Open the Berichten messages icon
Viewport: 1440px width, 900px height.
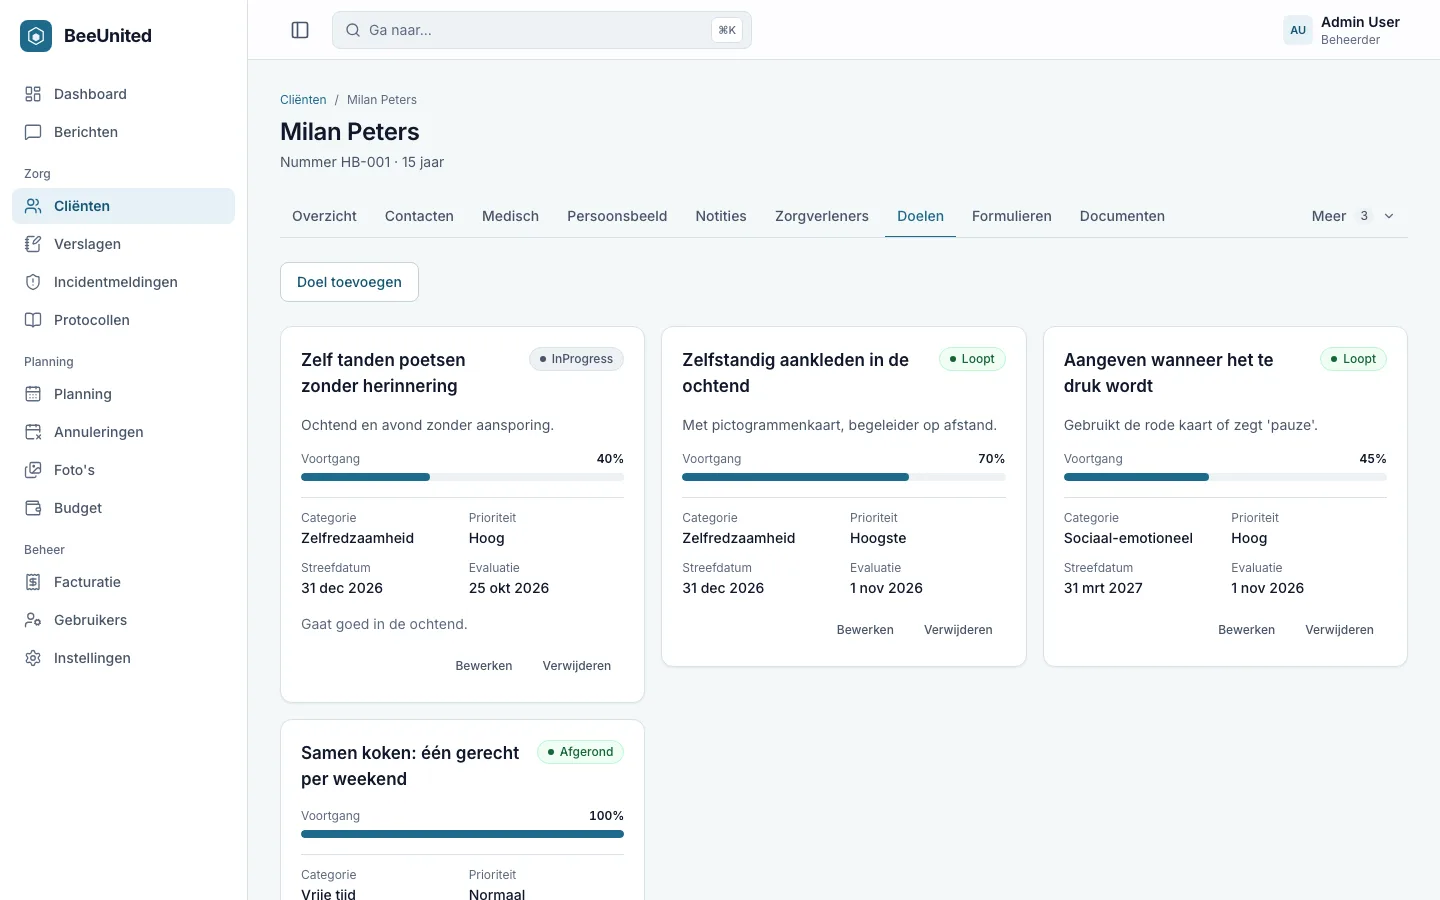33,132
